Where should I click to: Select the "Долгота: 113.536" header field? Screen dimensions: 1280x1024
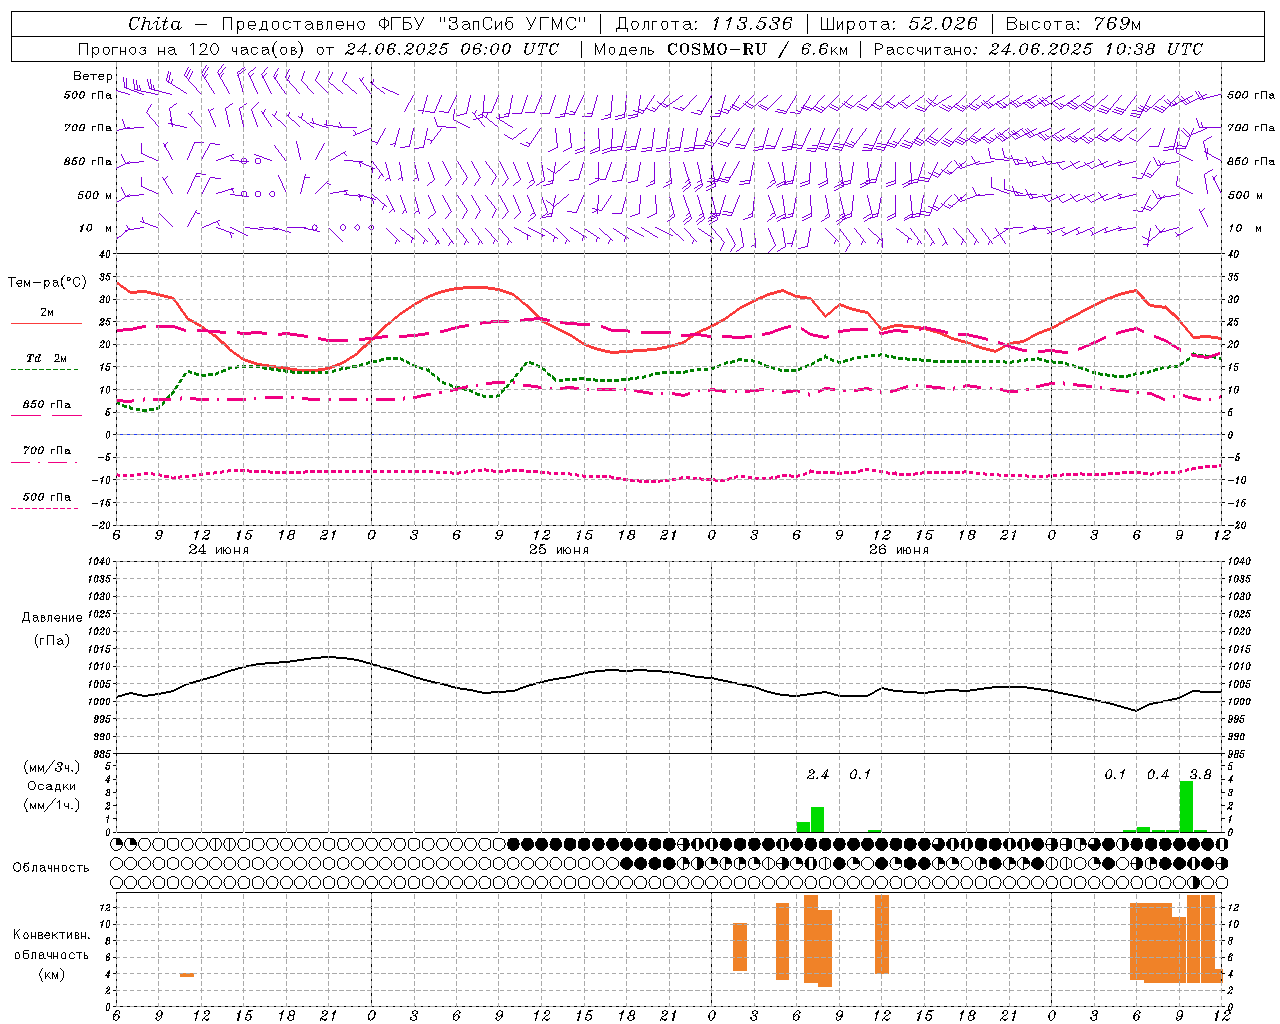point(704,24)
